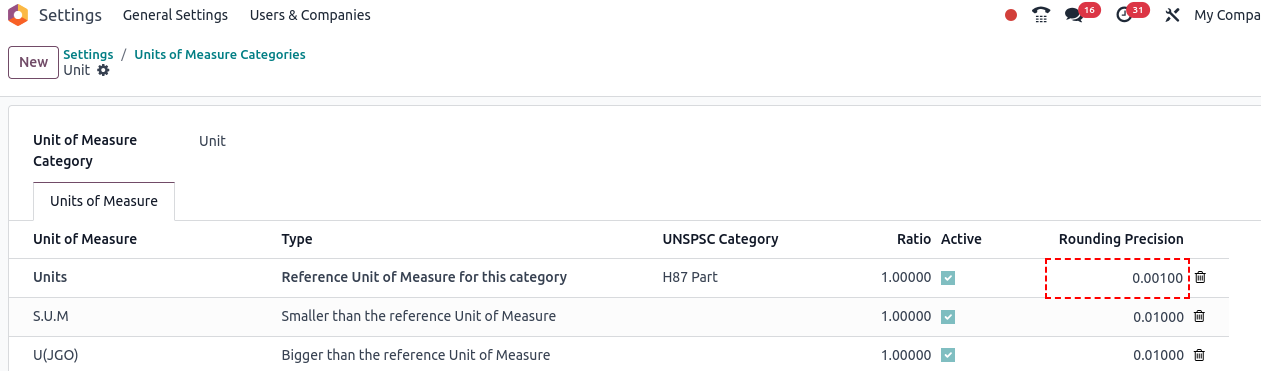Open the Users & Companies menu
1261x371 pixels.
[310, 15]
